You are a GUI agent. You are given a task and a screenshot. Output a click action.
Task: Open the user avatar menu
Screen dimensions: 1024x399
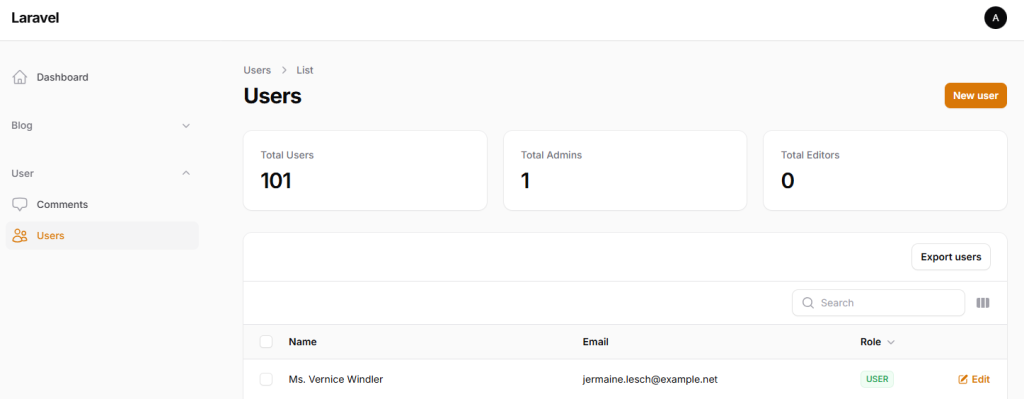995,18
